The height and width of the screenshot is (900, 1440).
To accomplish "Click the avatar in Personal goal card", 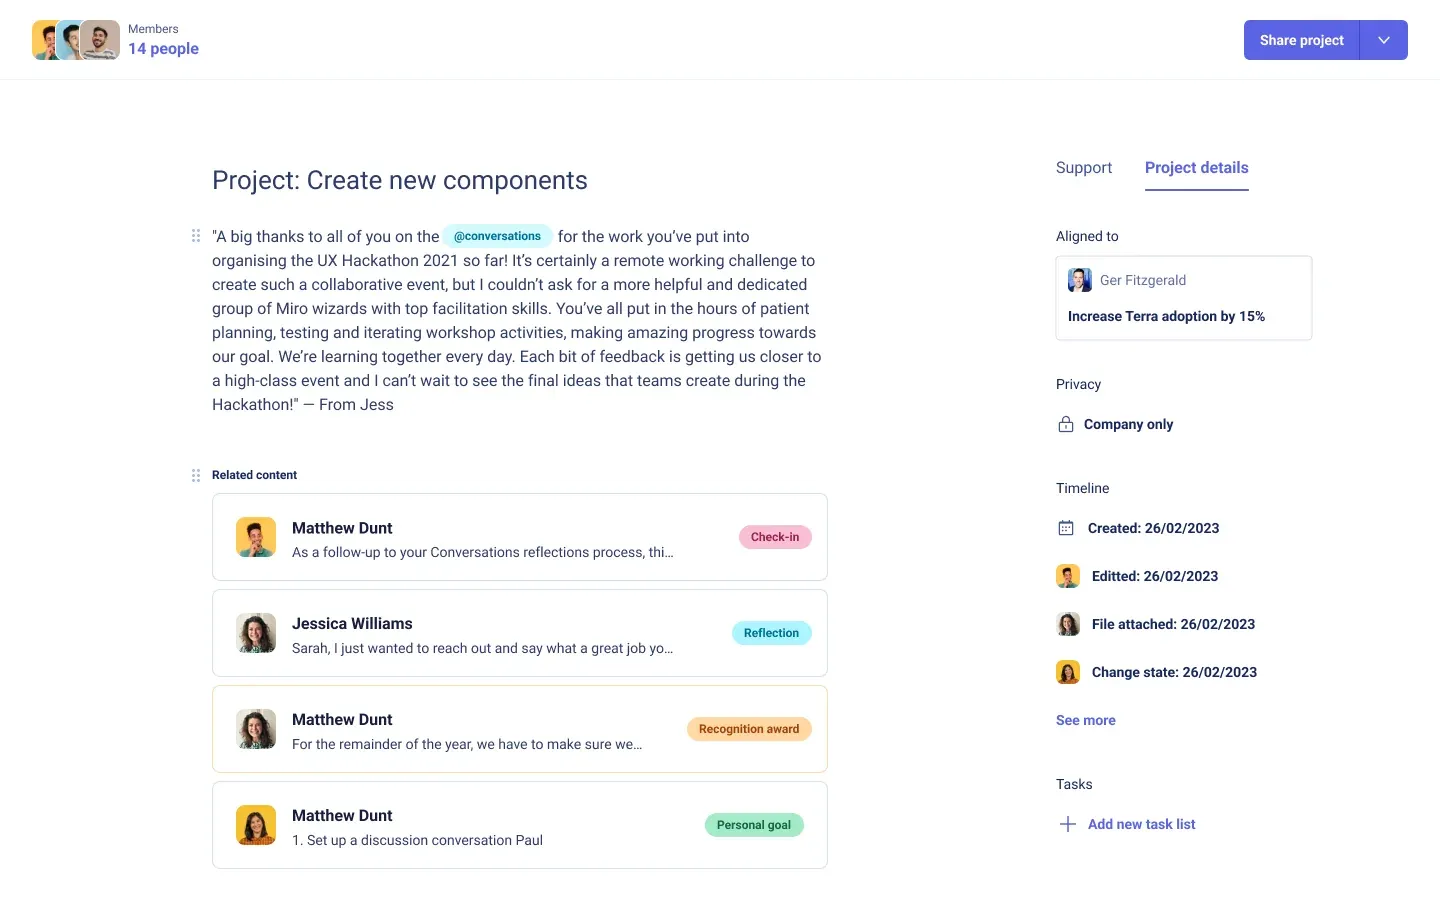I will coord(256,825).
